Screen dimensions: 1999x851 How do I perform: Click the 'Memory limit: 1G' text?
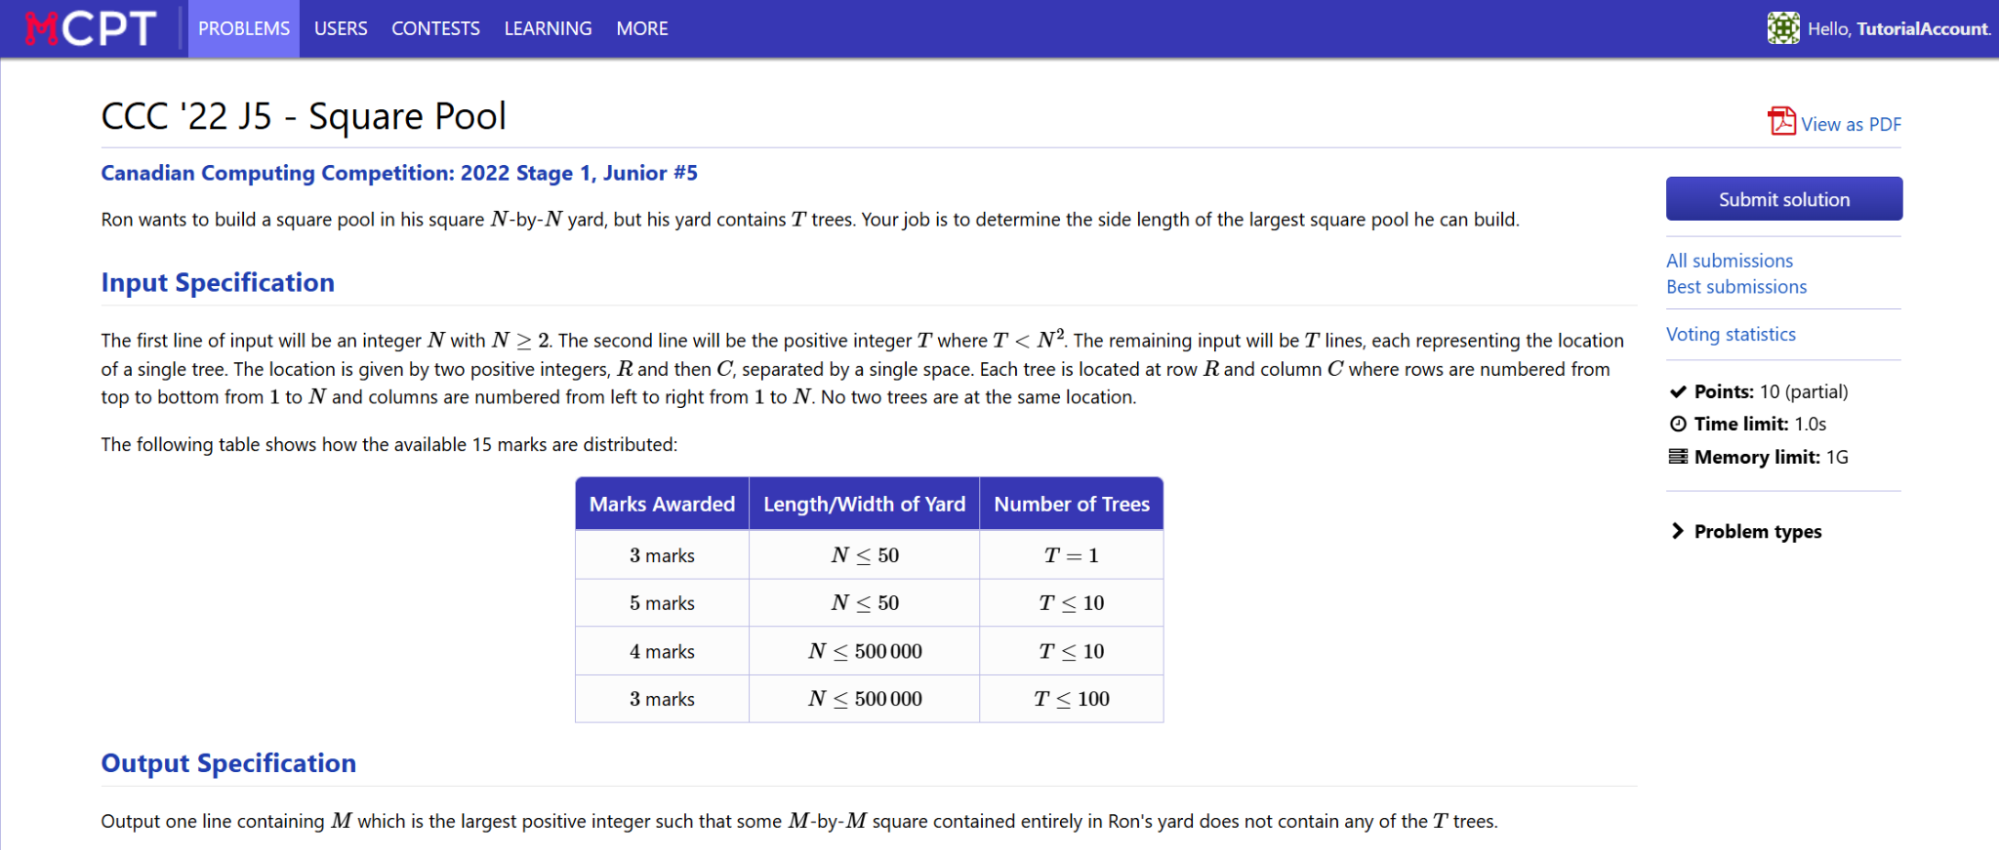pyautogui.click(x=1771, y=457)
